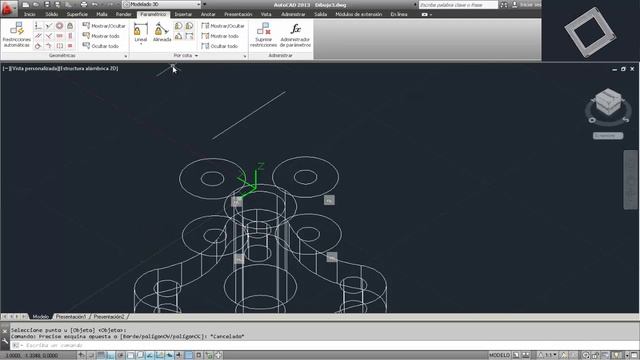Viewport: 640px width, 360px height.
Task: Apply the Concentric geometric constraint
Action: (60, 26)
